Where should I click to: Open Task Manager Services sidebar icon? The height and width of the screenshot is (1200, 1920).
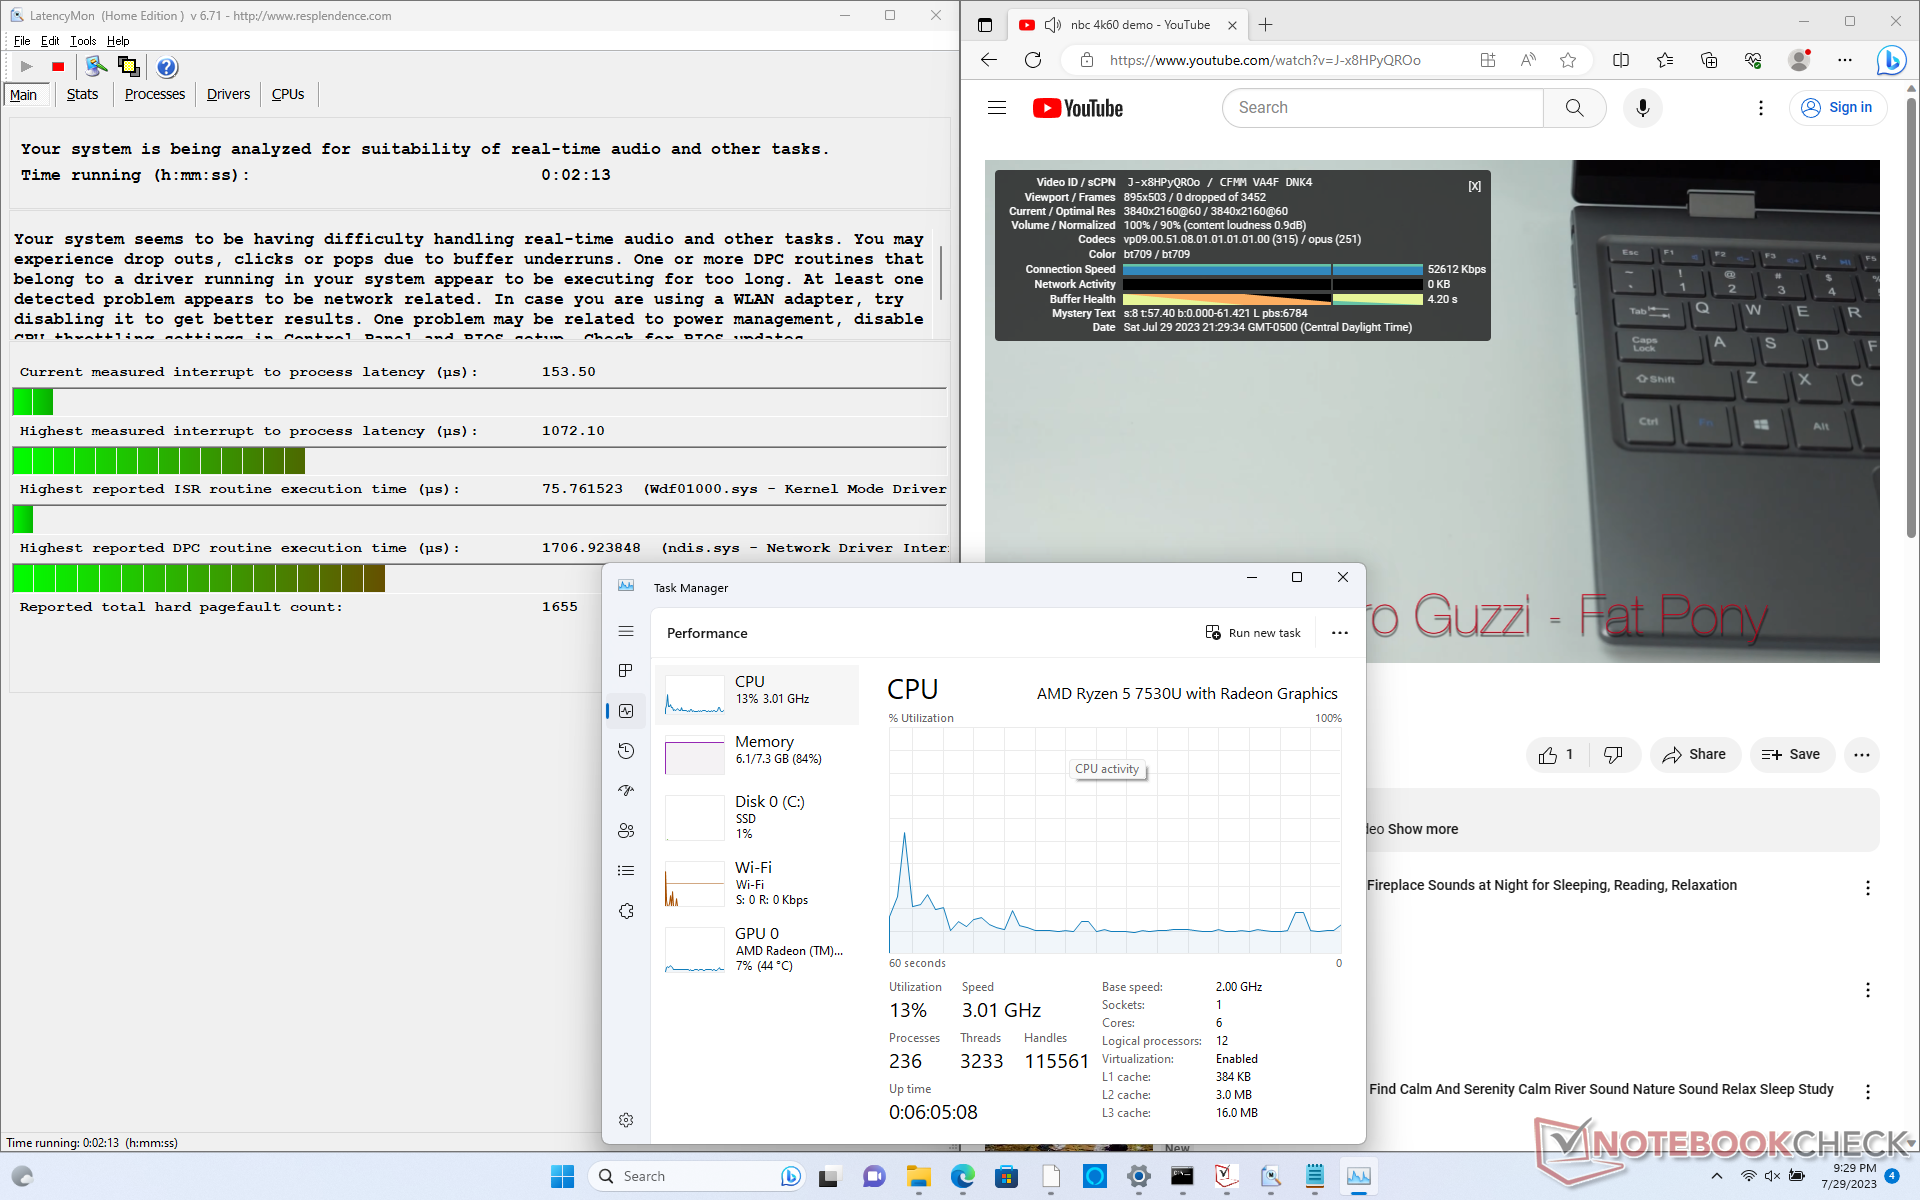click(x=626, y=911)
